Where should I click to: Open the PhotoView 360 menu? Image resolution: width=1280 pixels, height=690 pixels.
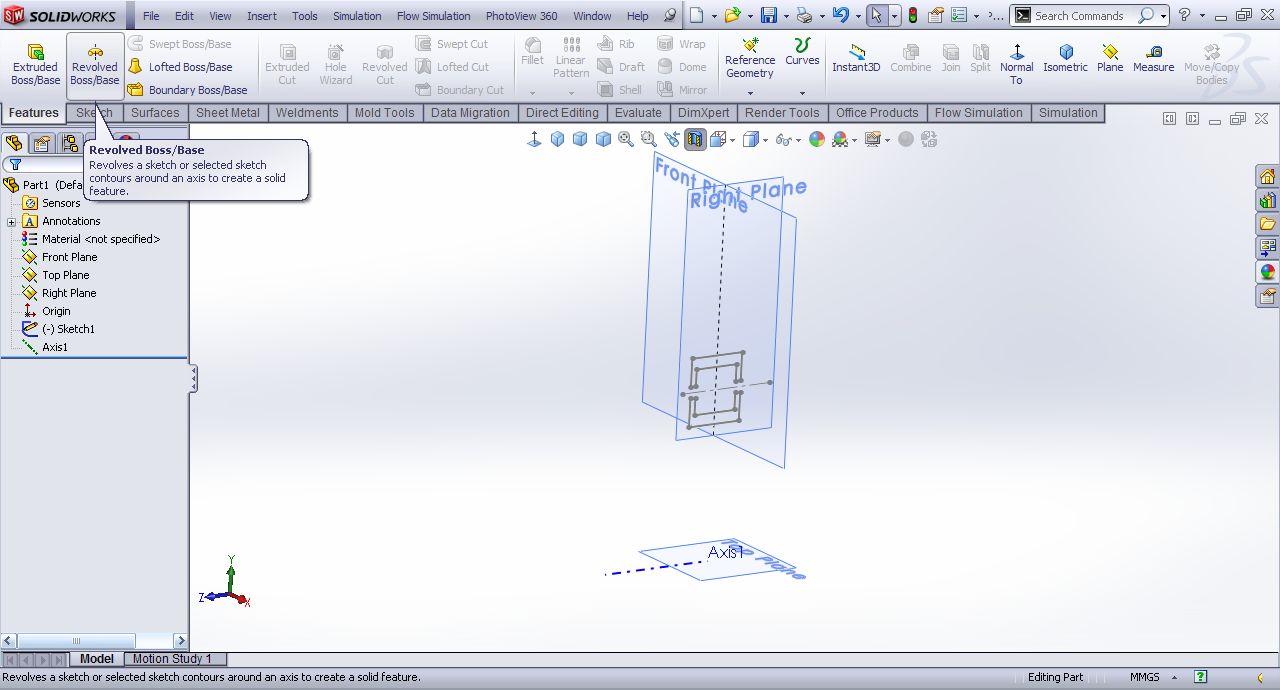coord(521,16)
